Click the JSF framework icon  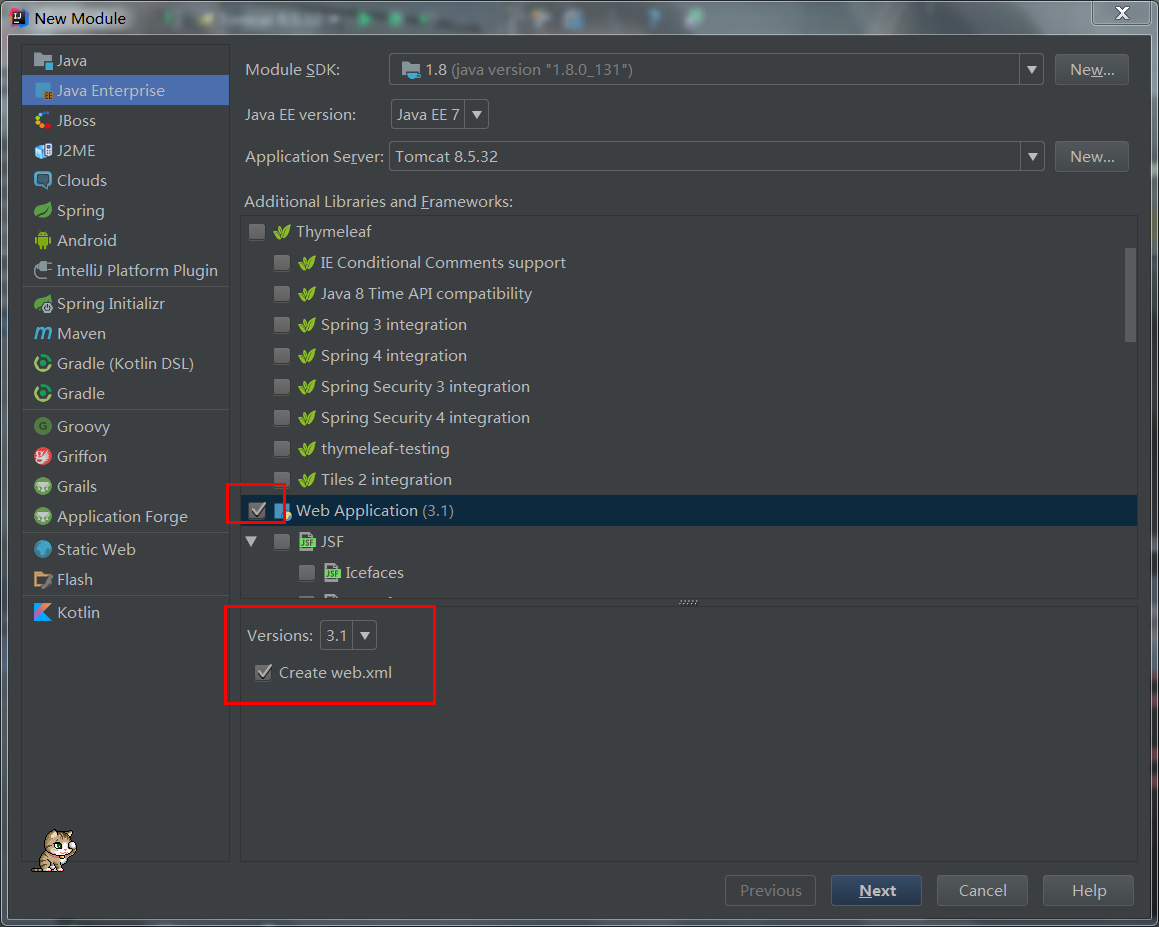click(x=307, y=542)
